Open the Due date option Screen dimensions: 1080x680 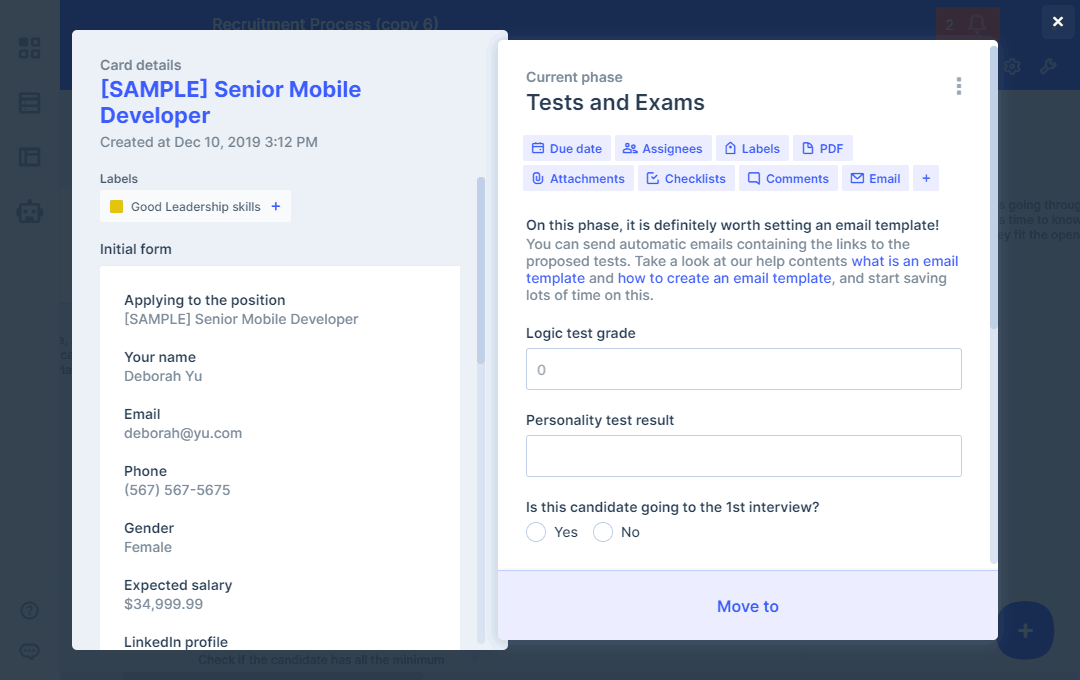click(567, 149)
